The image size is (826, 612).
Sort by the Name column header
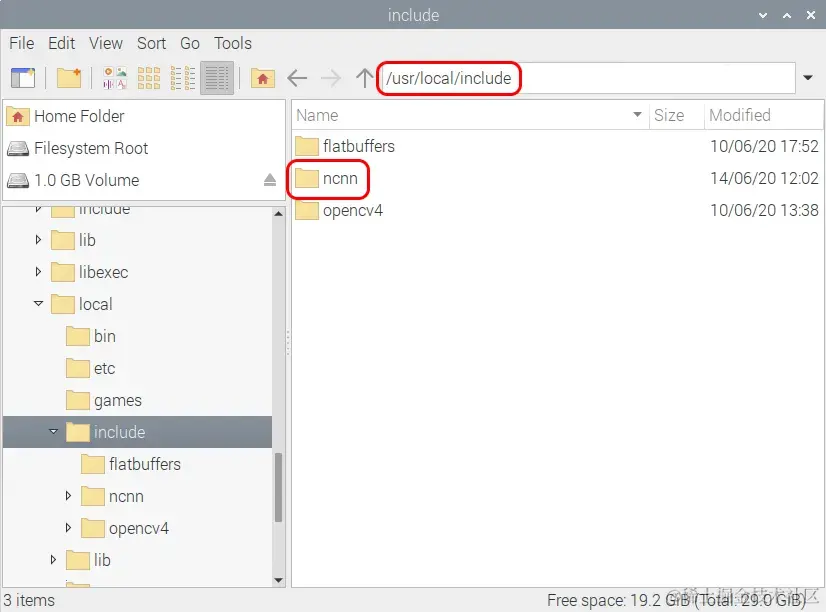(470, 115)
